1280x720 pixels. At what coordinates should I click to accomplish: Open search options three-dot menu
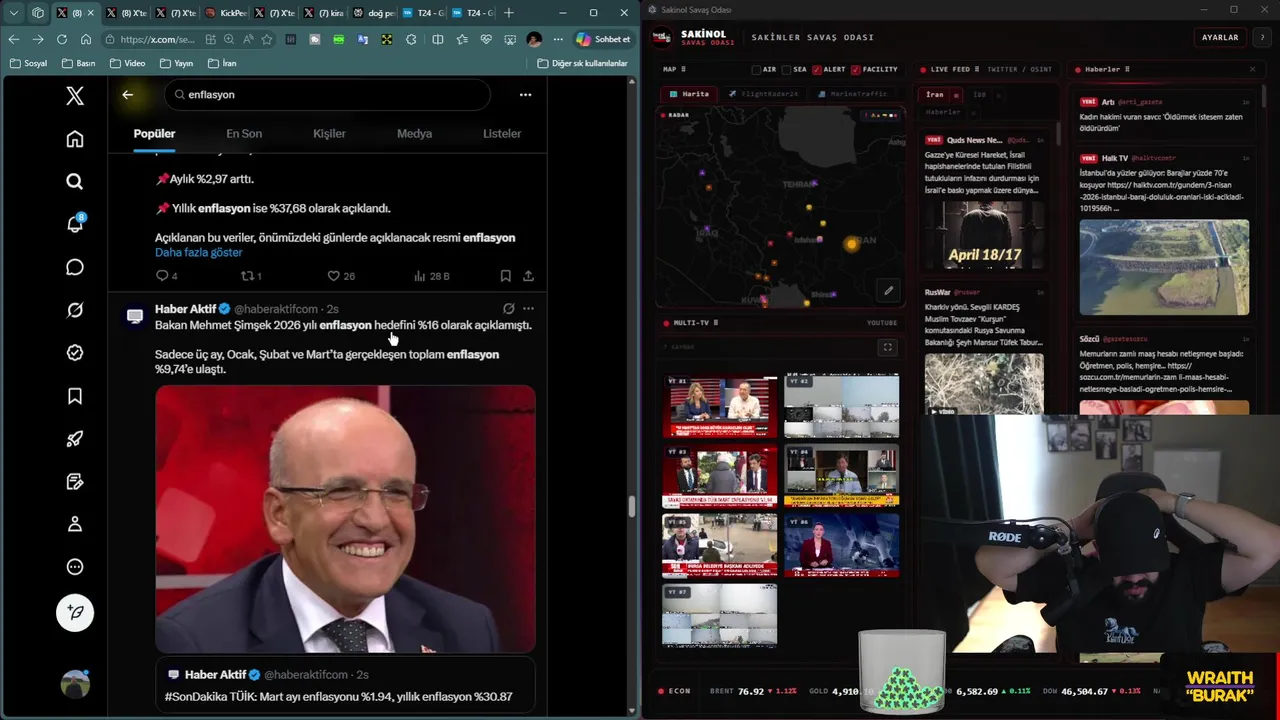525,95
